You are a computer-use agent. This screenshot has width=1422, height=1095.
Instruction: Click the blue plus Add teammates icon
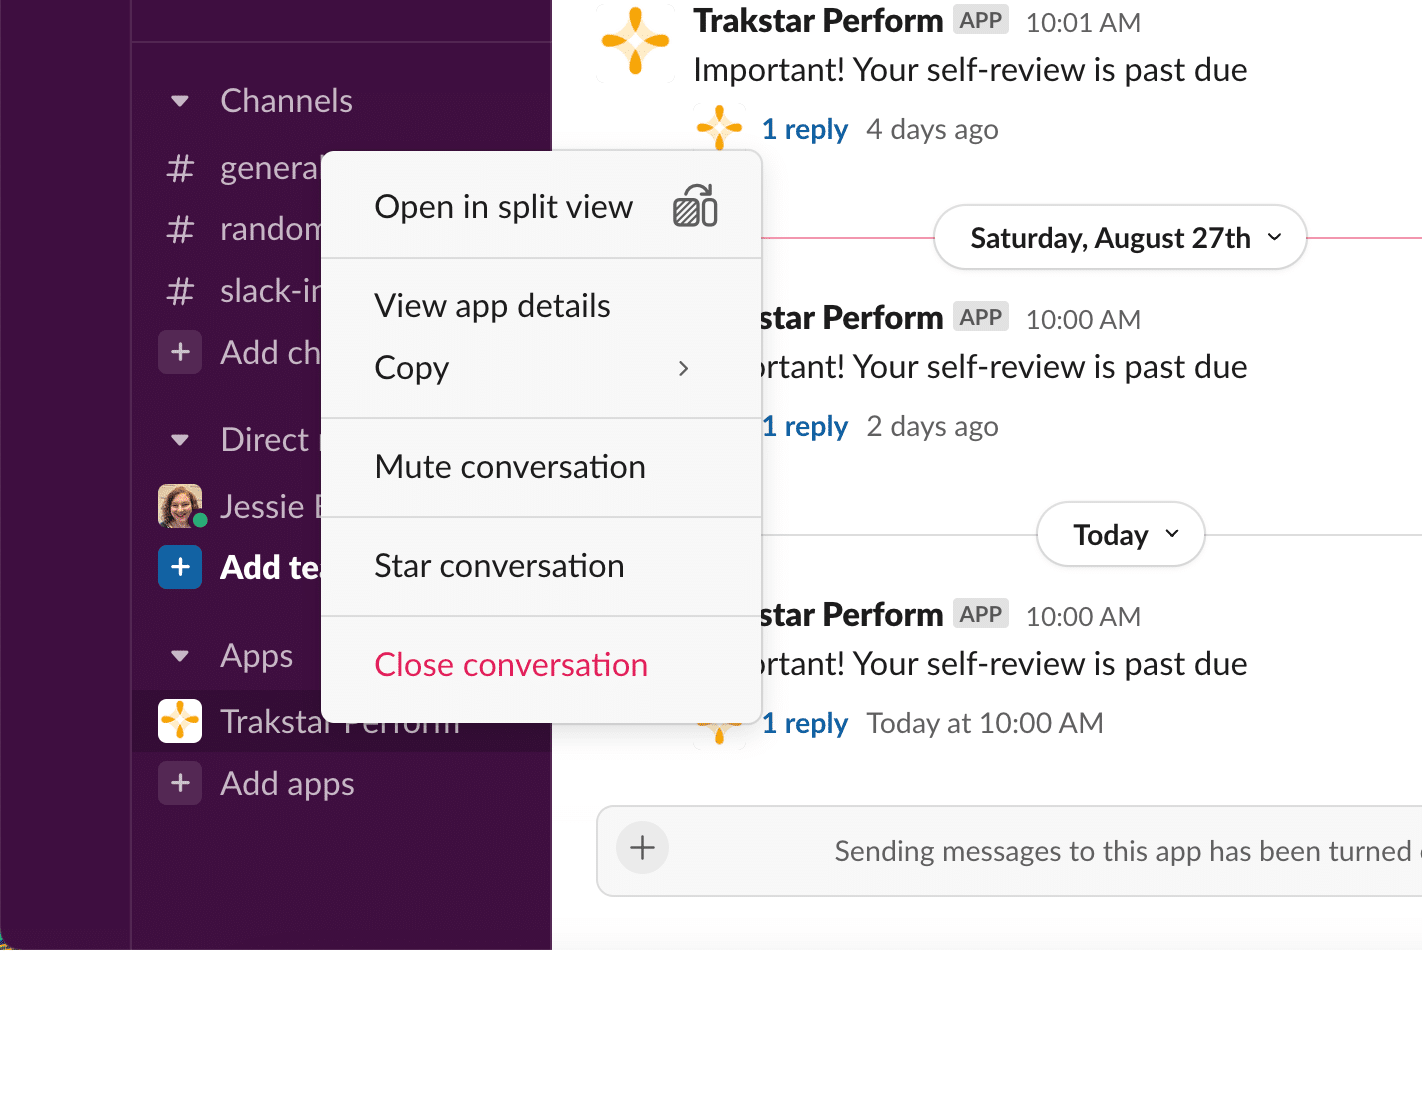point(180,567)
